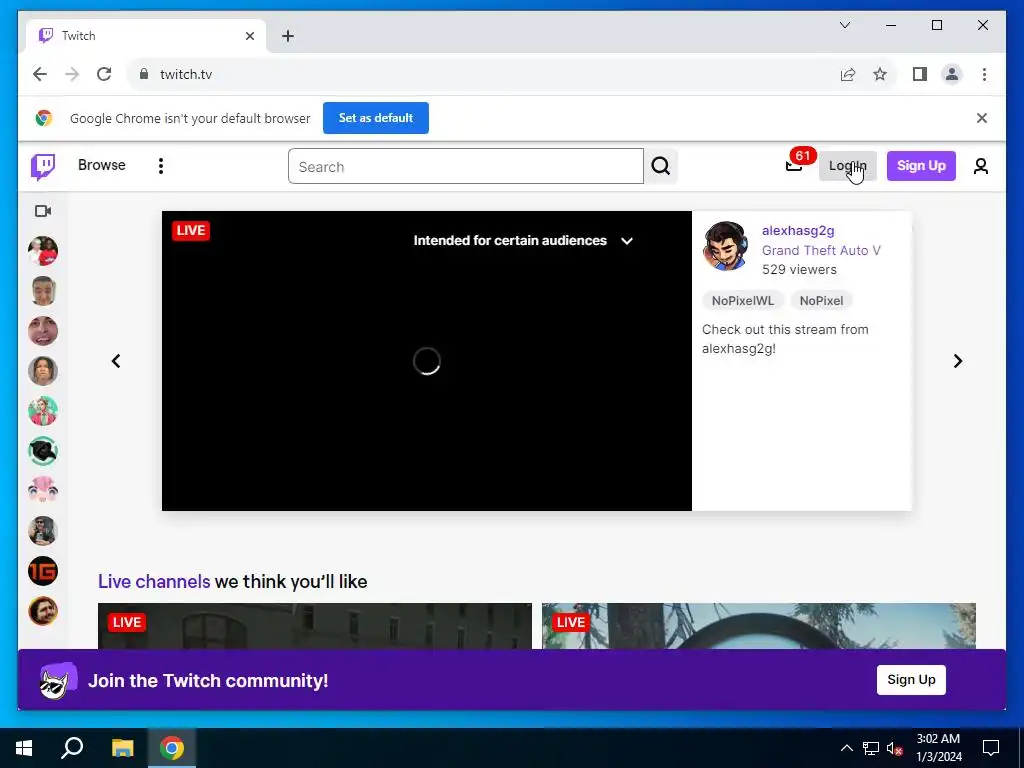Open alexhasg2g profile picture

(x=726, y=246)
